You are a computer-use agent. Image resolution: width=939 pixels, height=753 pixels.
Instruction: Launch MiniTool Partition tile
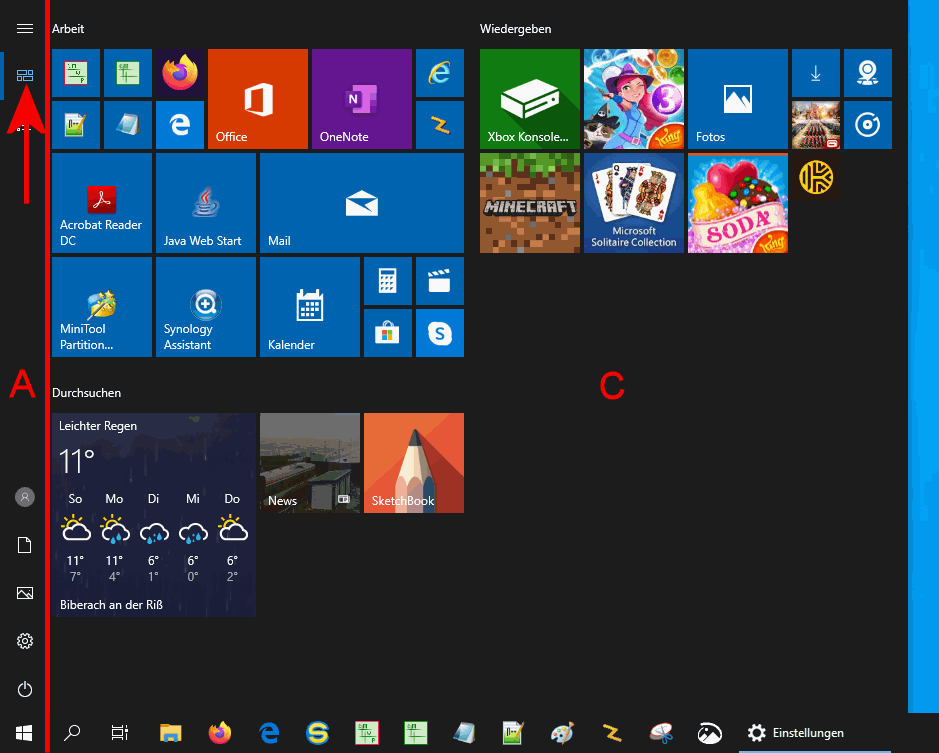(101, 307)
